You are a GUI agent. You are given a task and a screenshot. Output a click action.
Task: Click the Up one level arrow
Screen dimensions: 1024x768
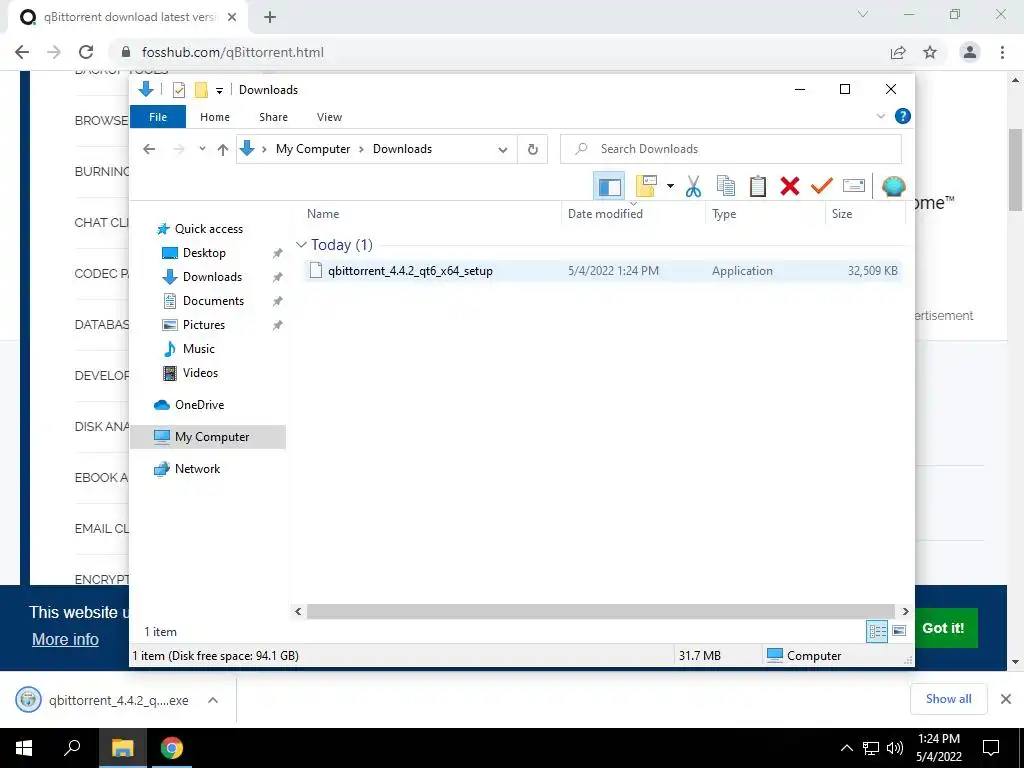point(223,150)
